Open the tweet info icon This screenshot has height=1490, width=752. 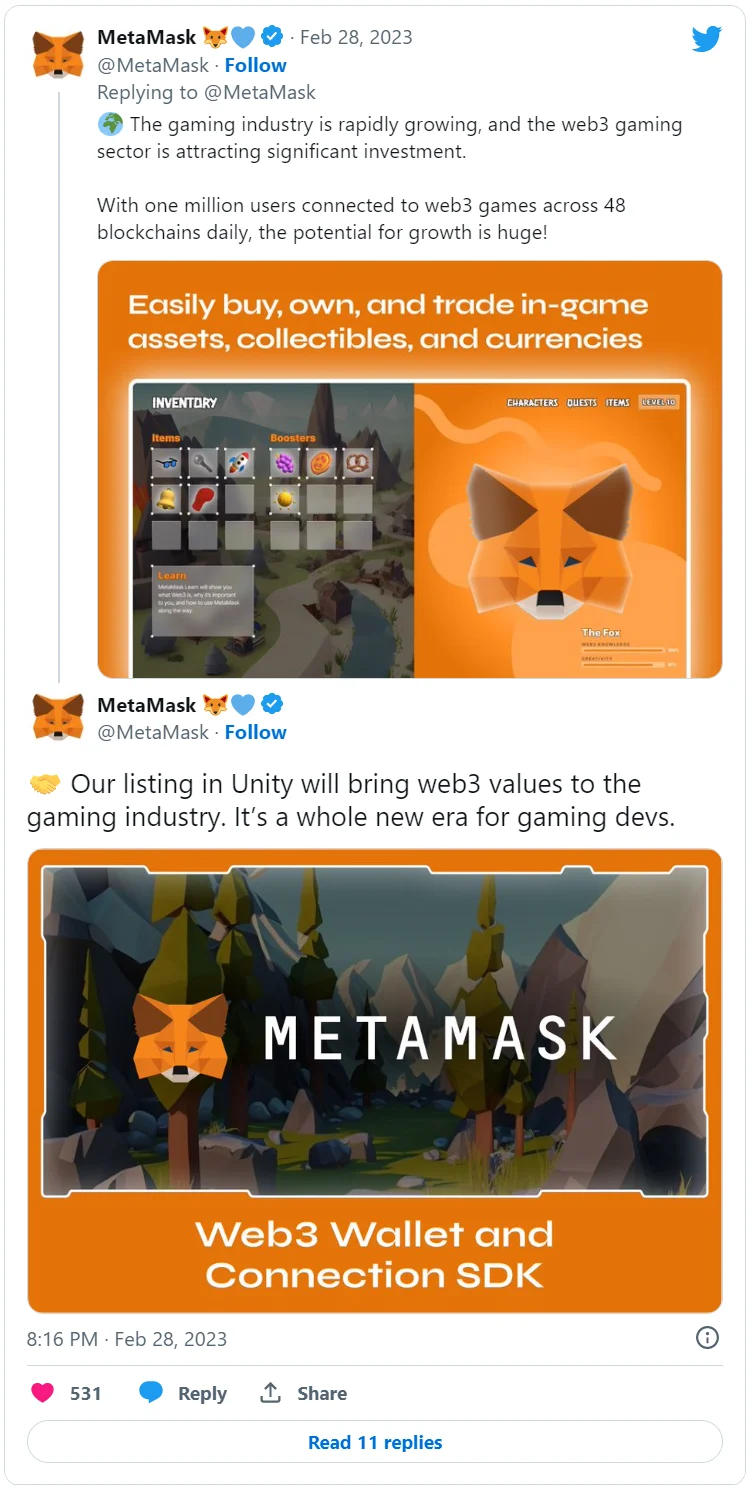(708, 1338)
